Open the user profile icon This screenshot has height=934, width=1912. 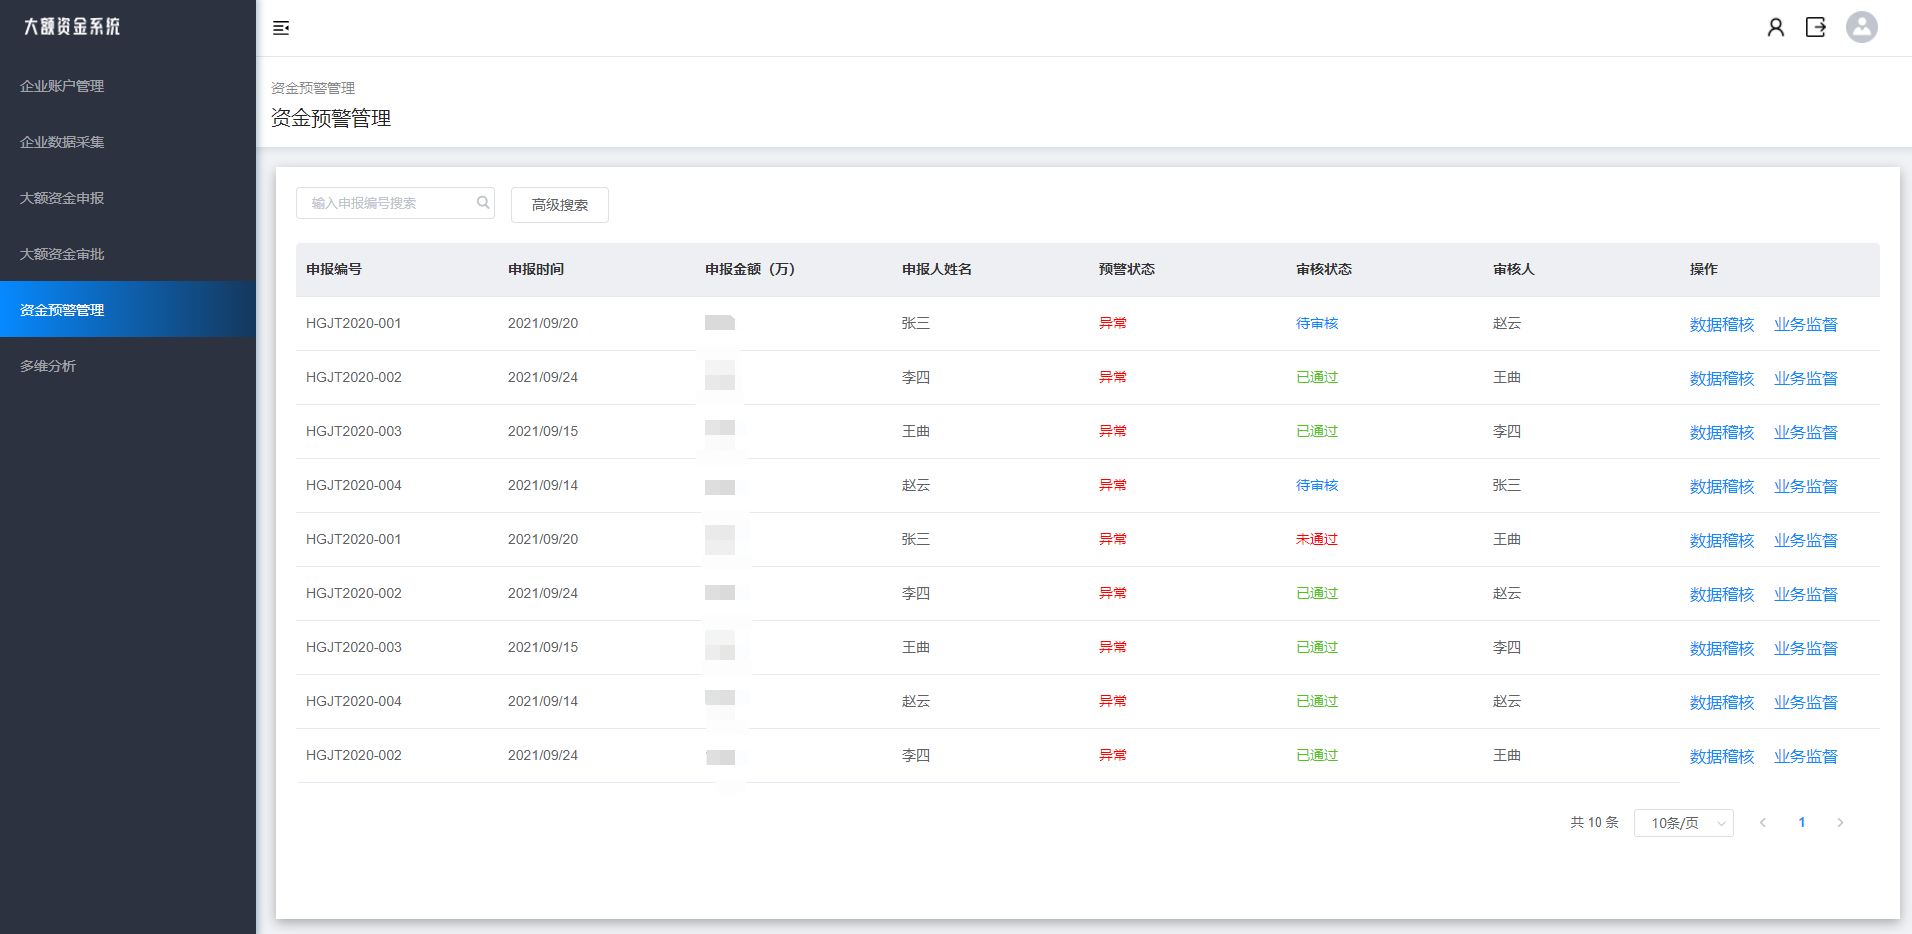[1776, 27]
